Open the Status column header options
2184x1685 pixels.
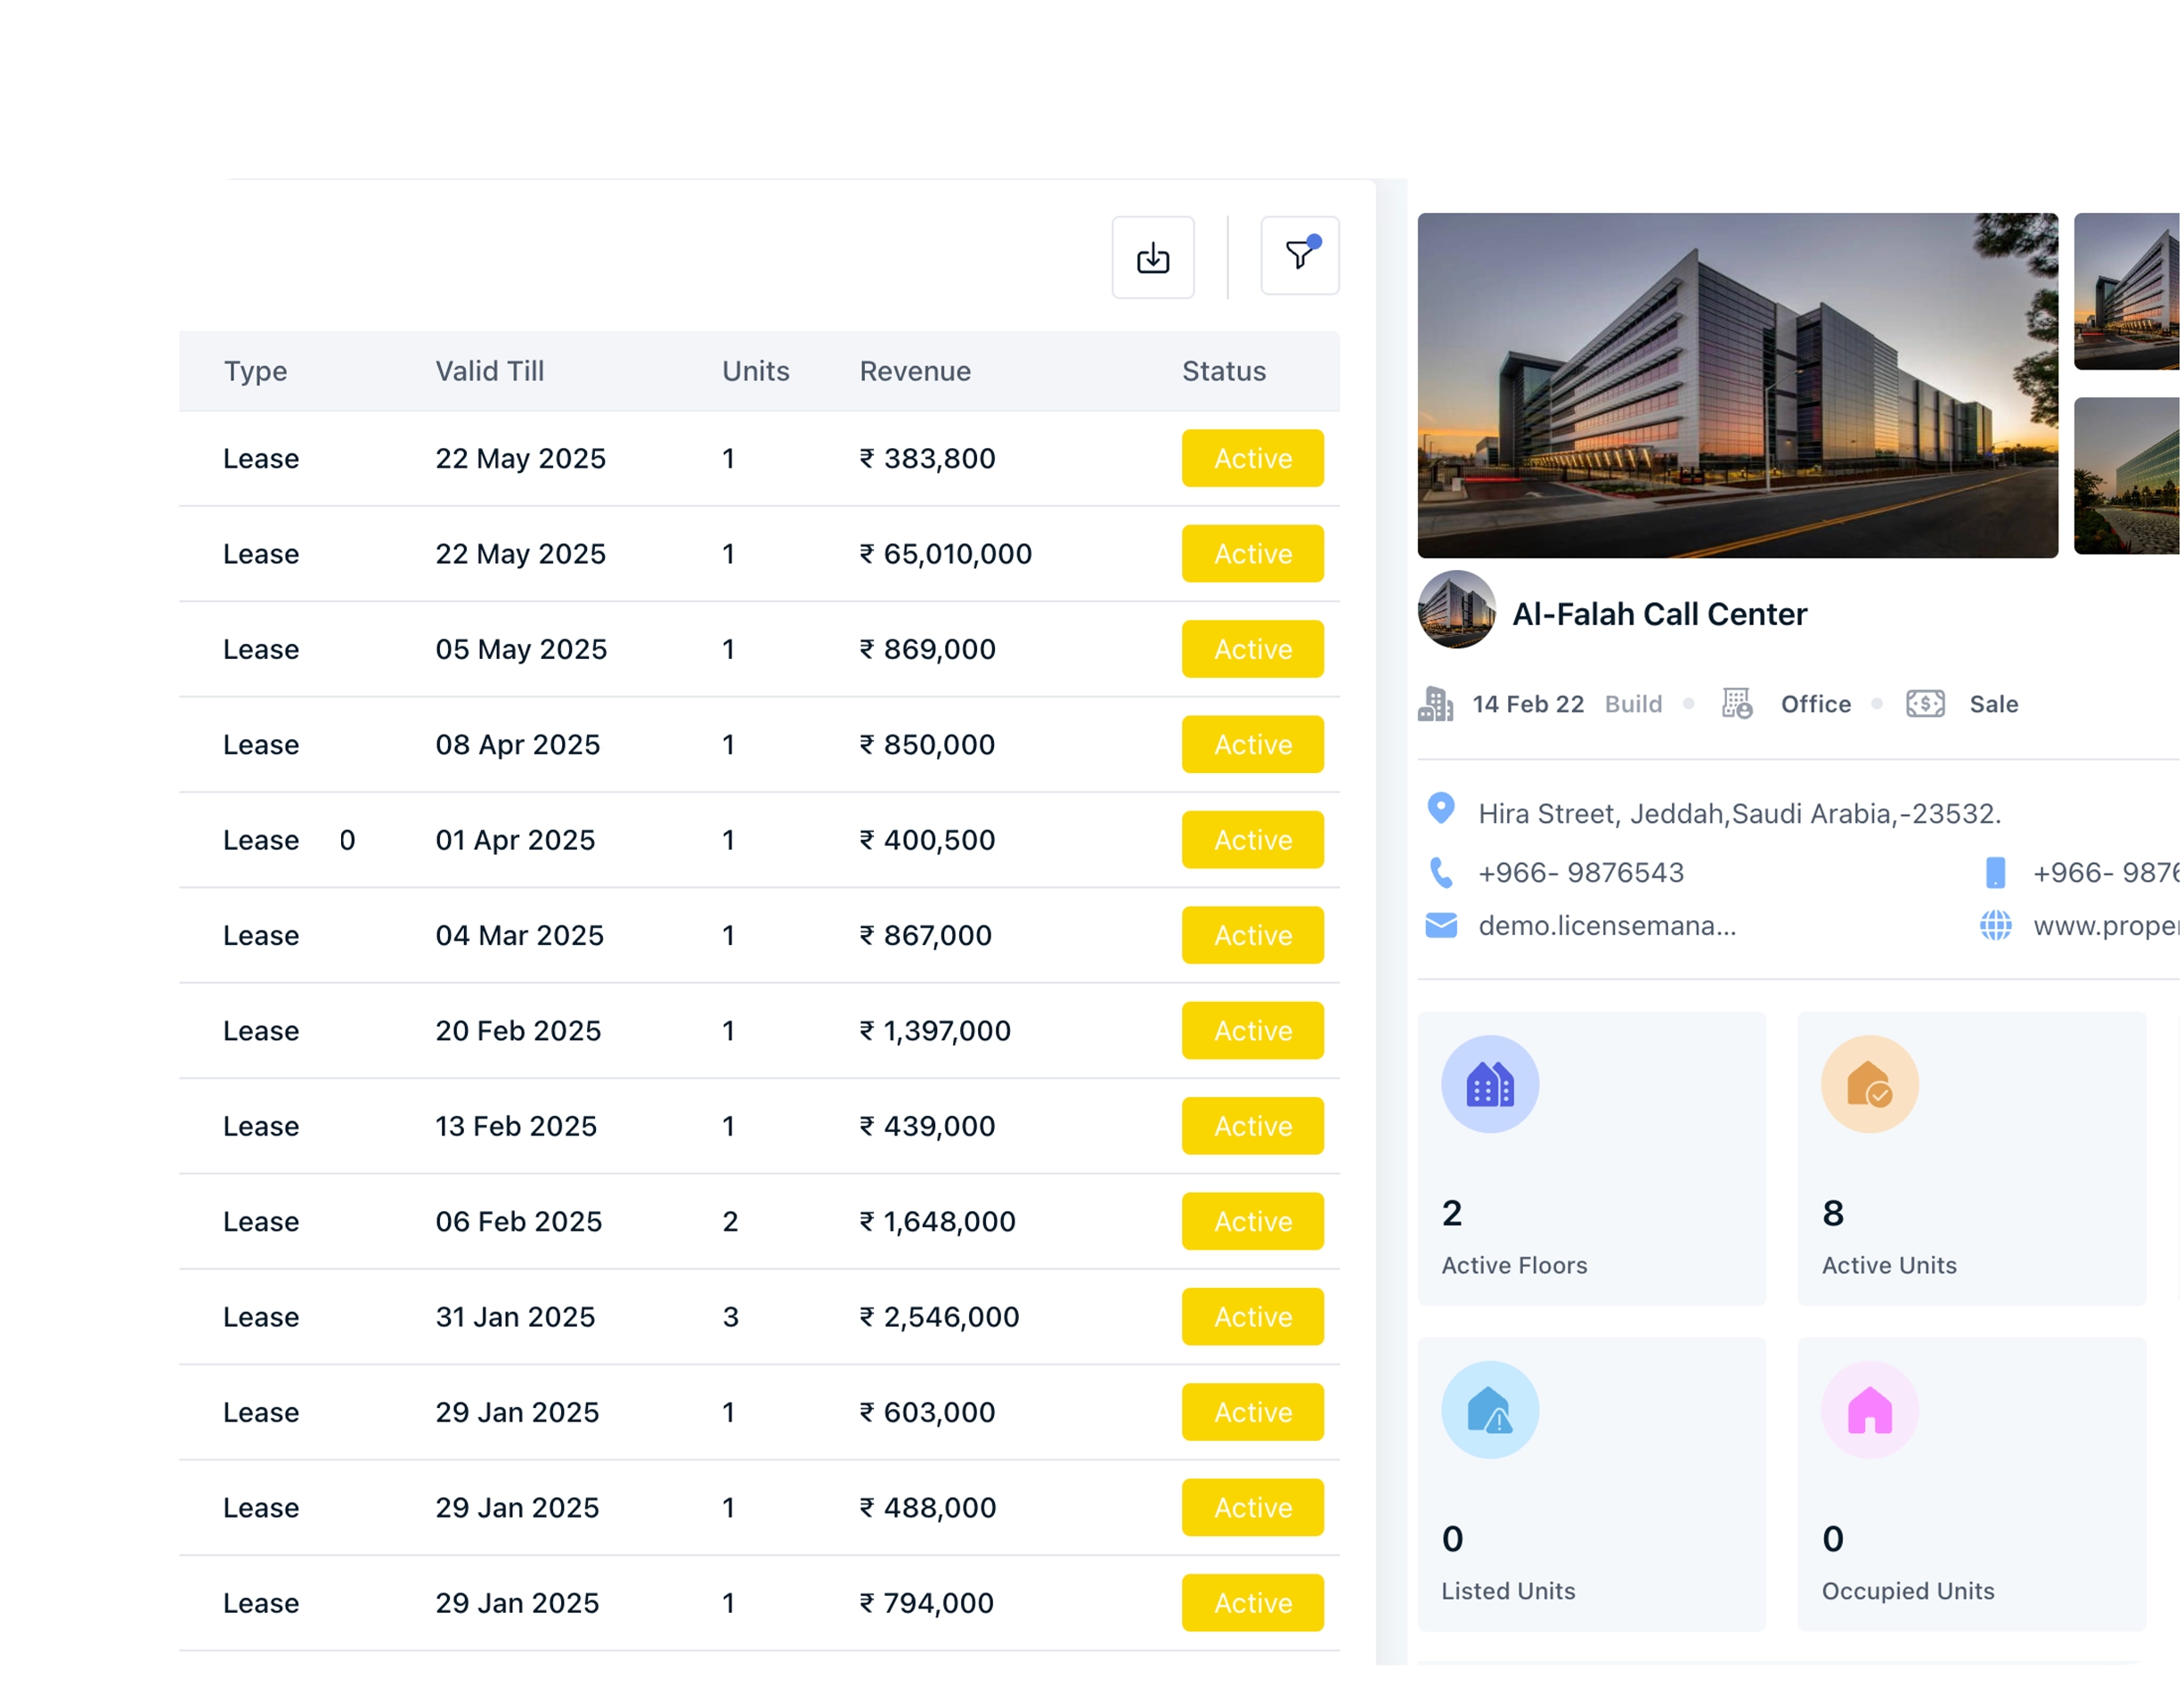tap(1224, 371)
